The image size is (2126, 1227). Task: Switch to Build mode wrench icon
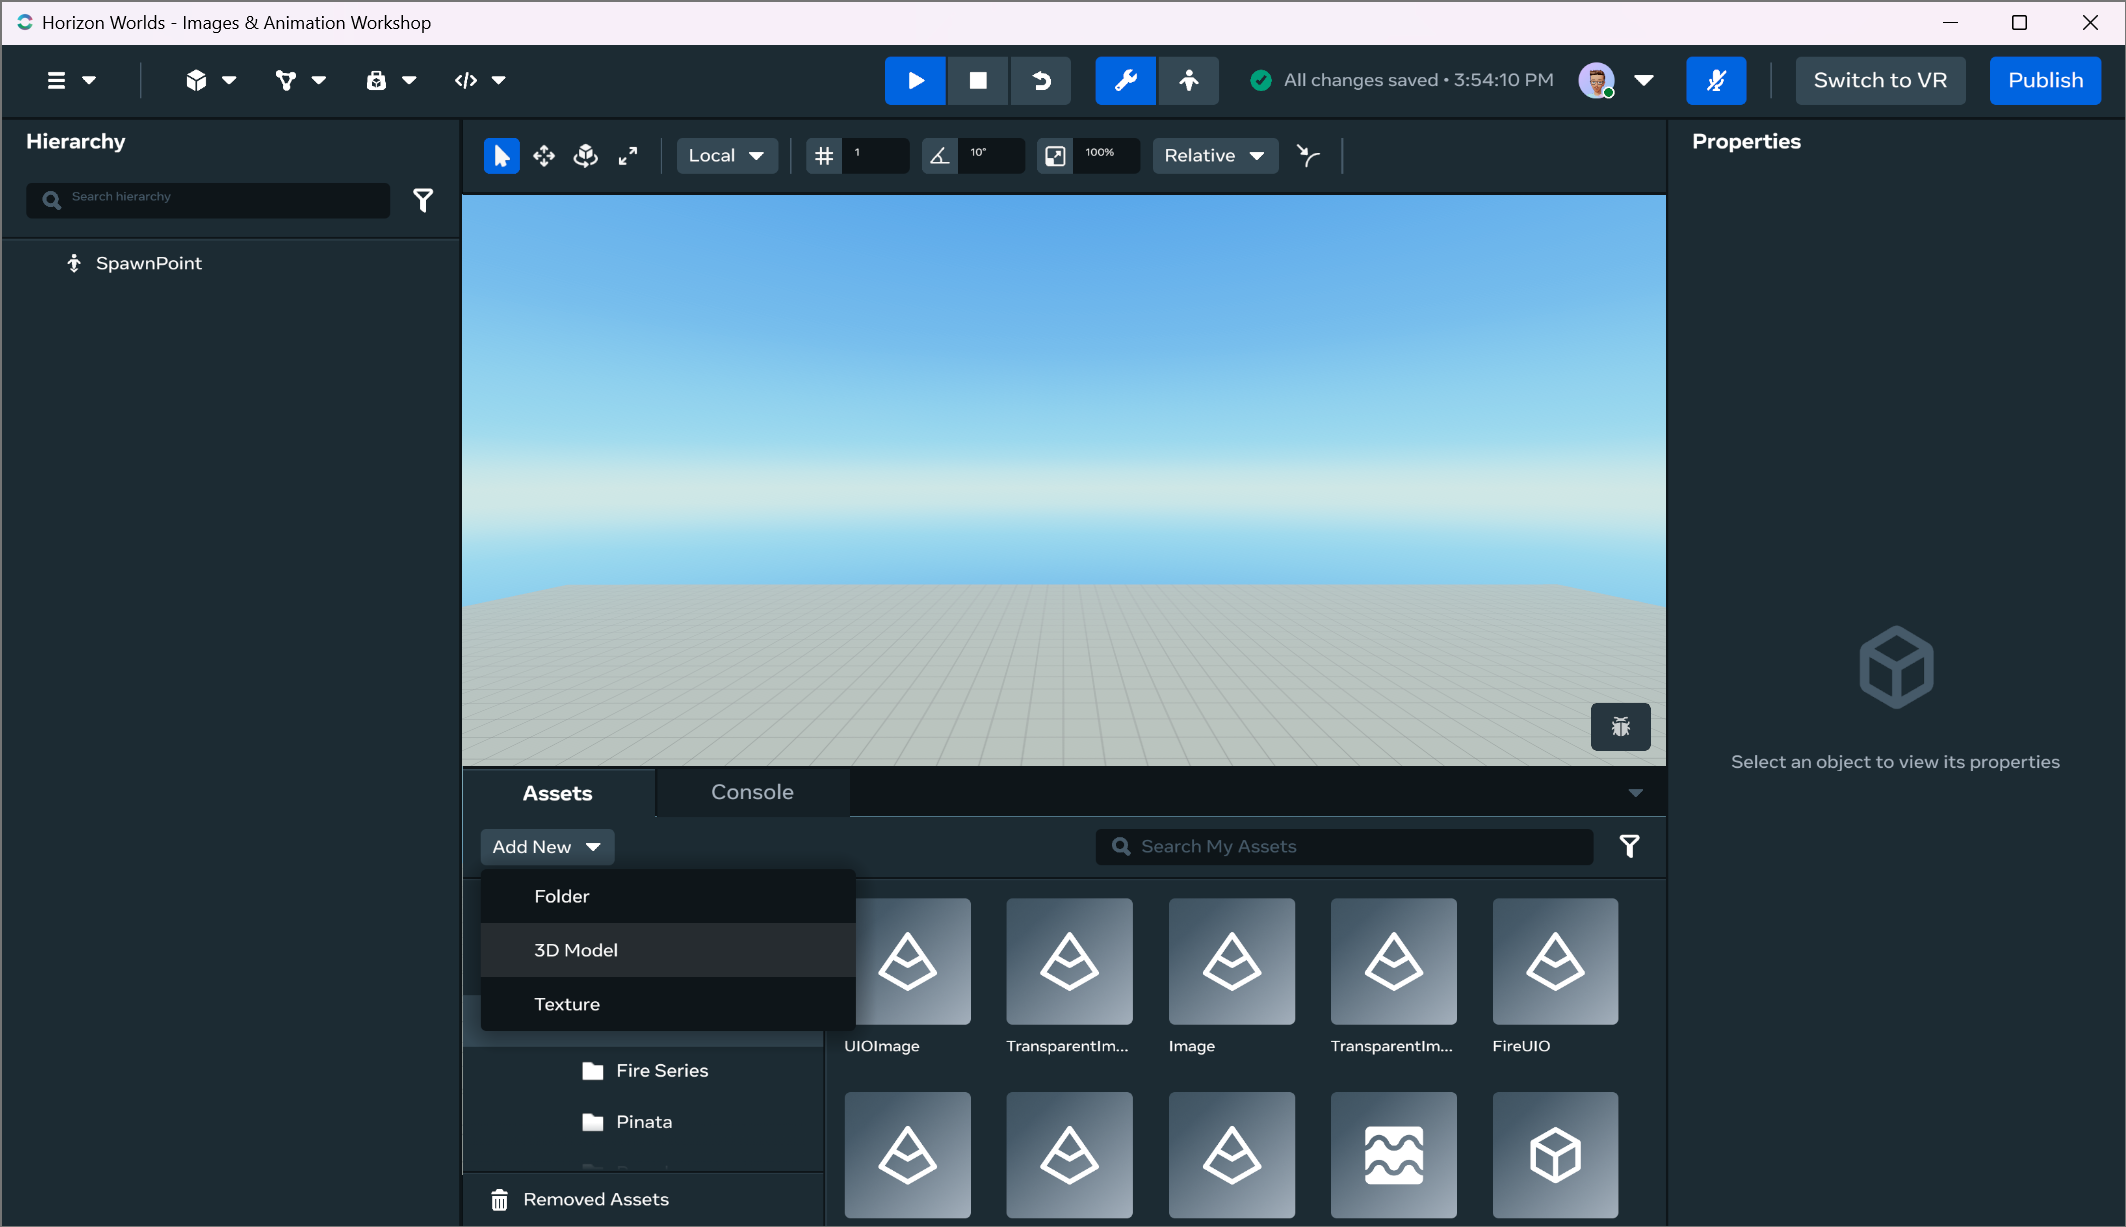pos(1126,80)
